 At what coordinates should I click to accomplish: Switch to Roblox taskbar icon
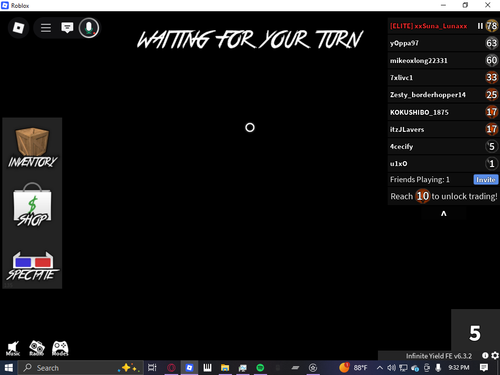[189, 368]
